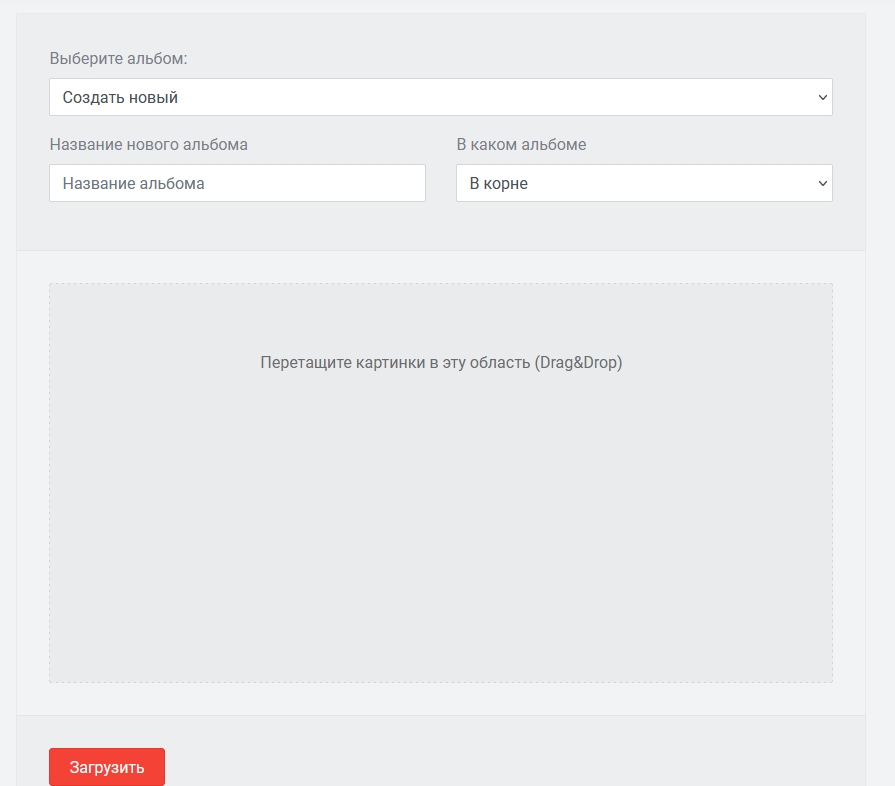Screen dimensions: 895x786
Task: Select the "В корне" value text
Action: coord(498,183)
